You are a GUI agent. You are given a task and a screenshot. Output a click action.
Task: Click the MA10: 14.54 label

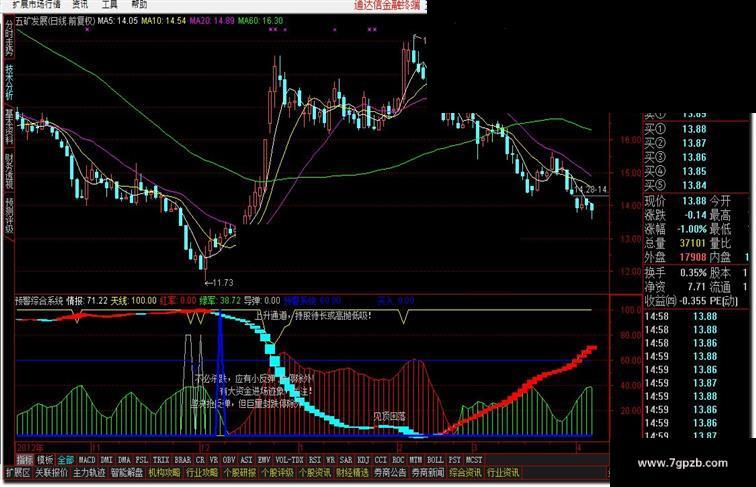tap(163, 21)
